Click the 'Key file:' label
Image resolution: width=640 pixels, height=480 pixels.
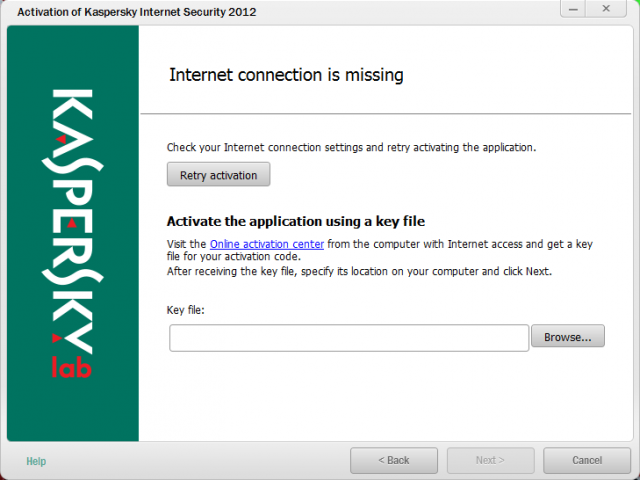coord(185,310)
